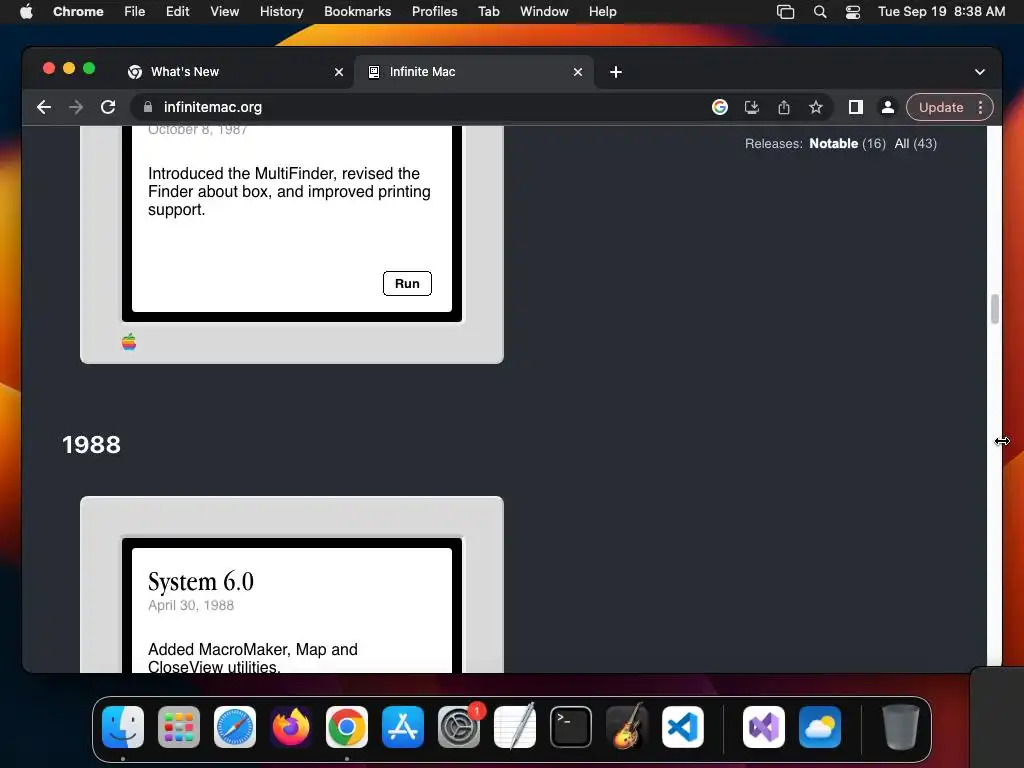This screenshot has width=1024, height=768.
Task: Close the Infinite Mac tab
Action: tap(577, 72)
